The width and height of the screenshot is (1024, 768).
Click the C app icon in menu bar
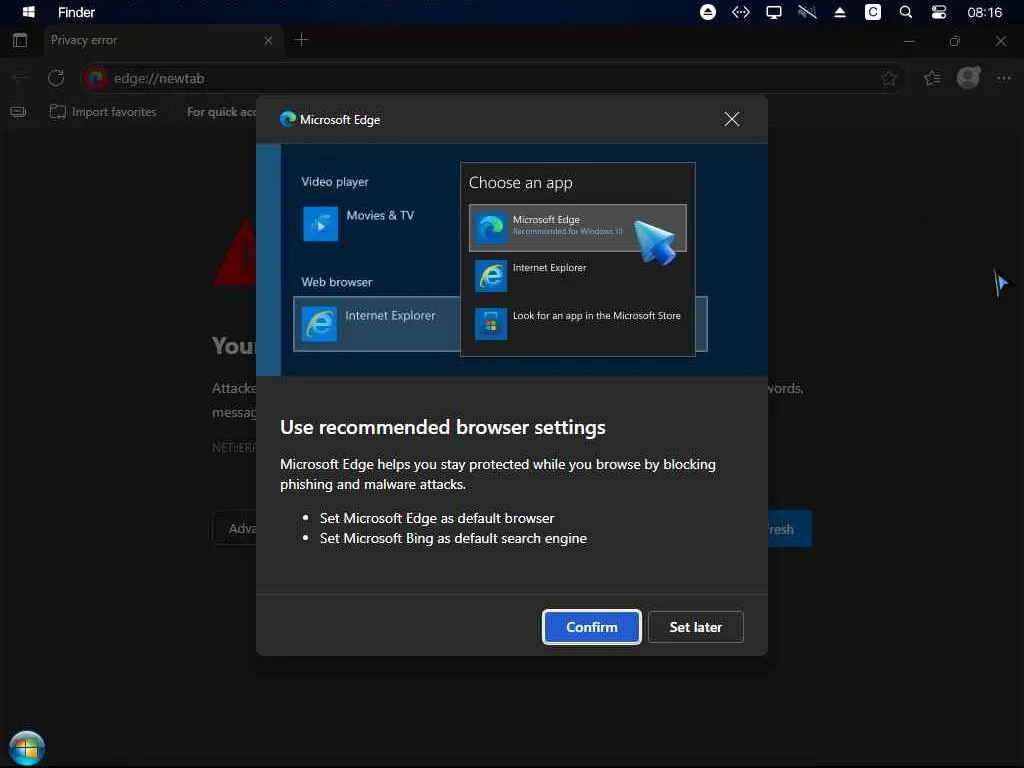872,12
